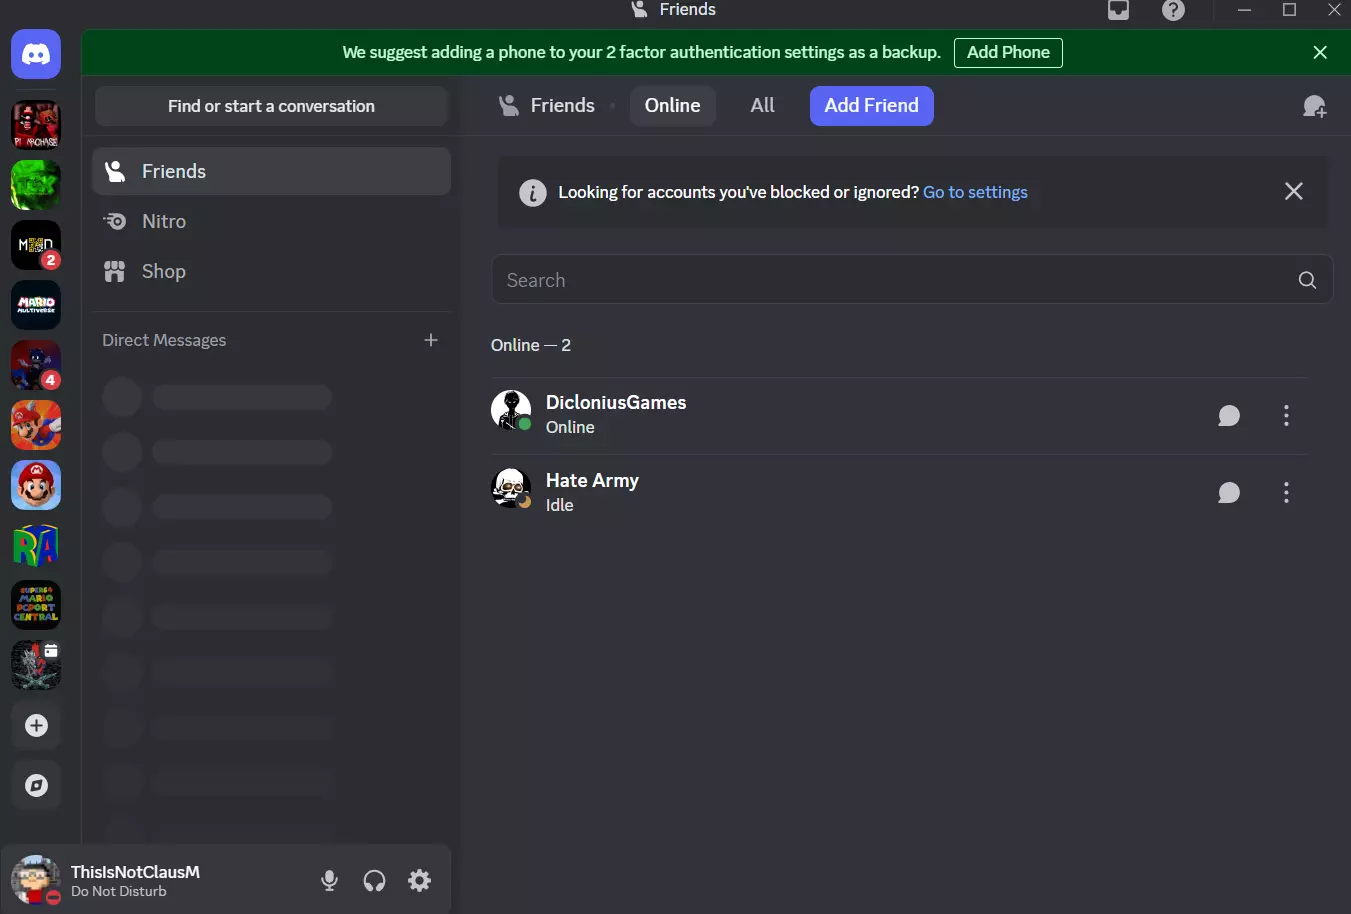Screen dimensions: 1351x914
Task: Click the Add Friend button
Action: (871, 105)
